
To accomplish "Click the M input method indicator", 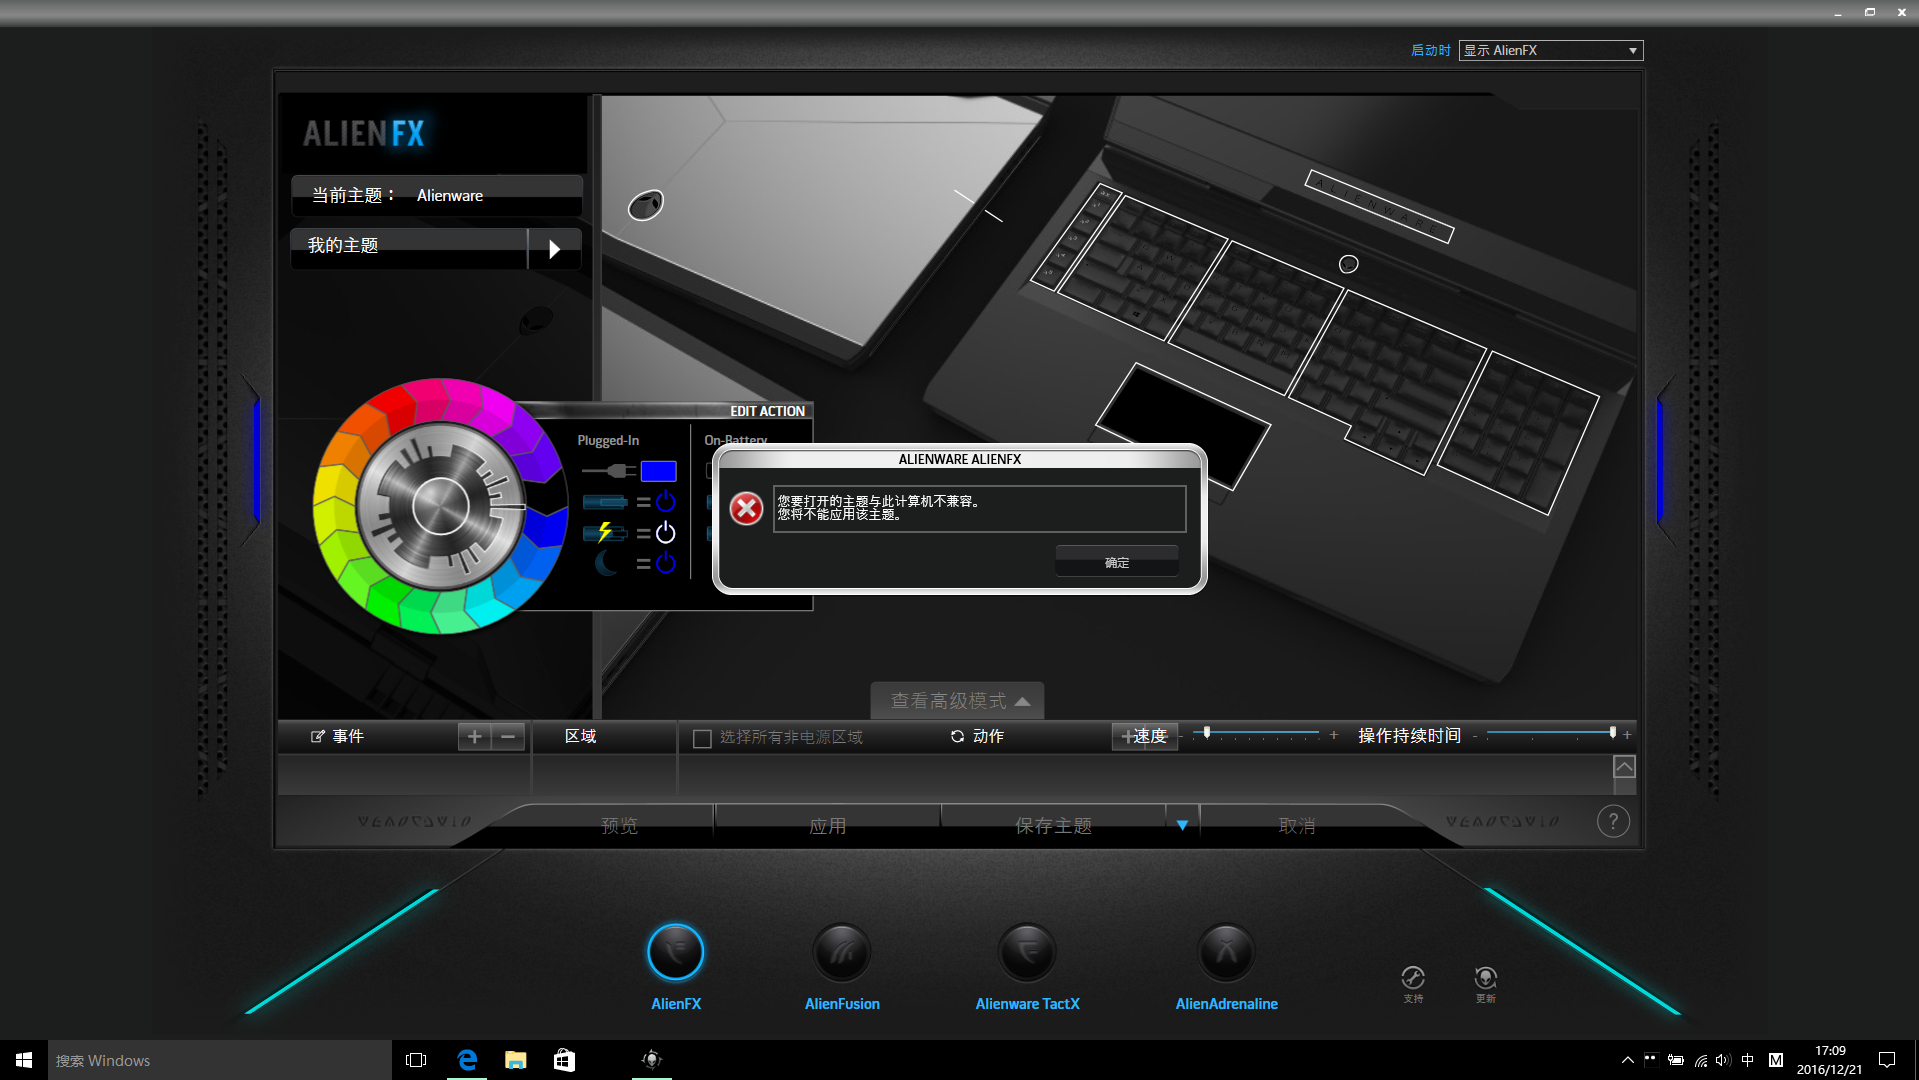I will [x=1776, y=1060].
